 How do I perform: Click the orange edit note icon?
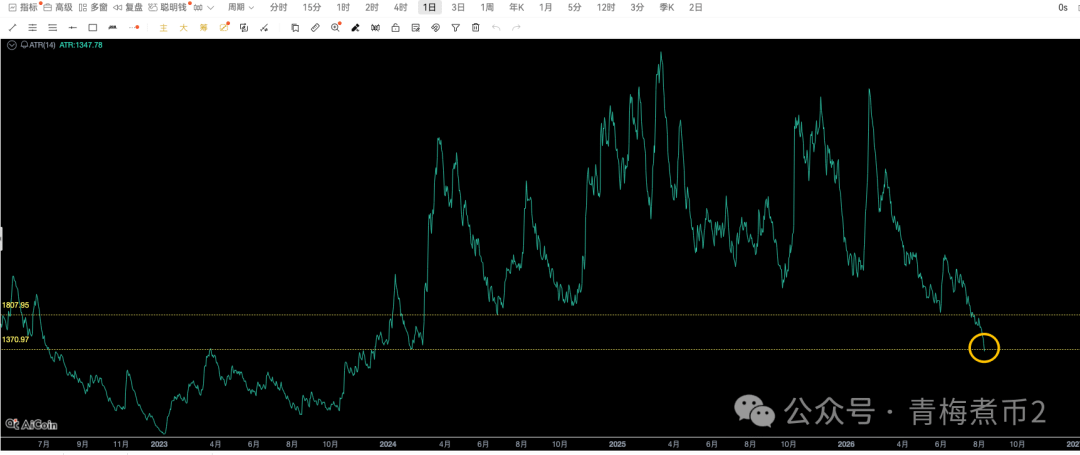224,28
